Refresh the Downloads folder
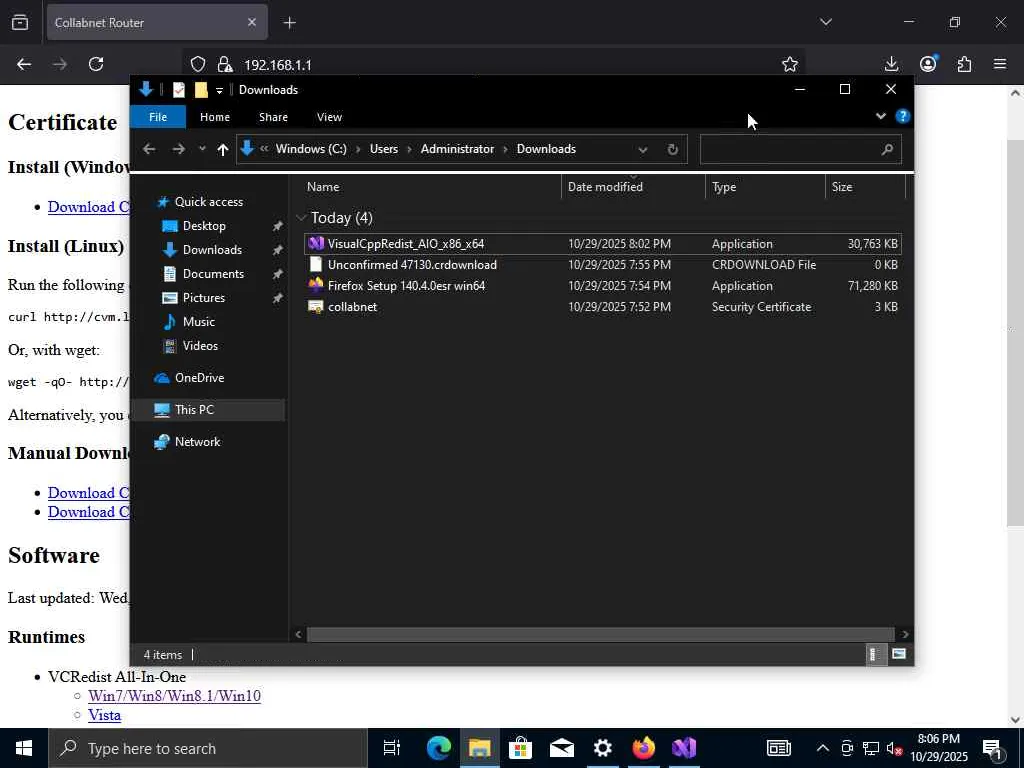 pyautogui.click(x=672, y=150)
